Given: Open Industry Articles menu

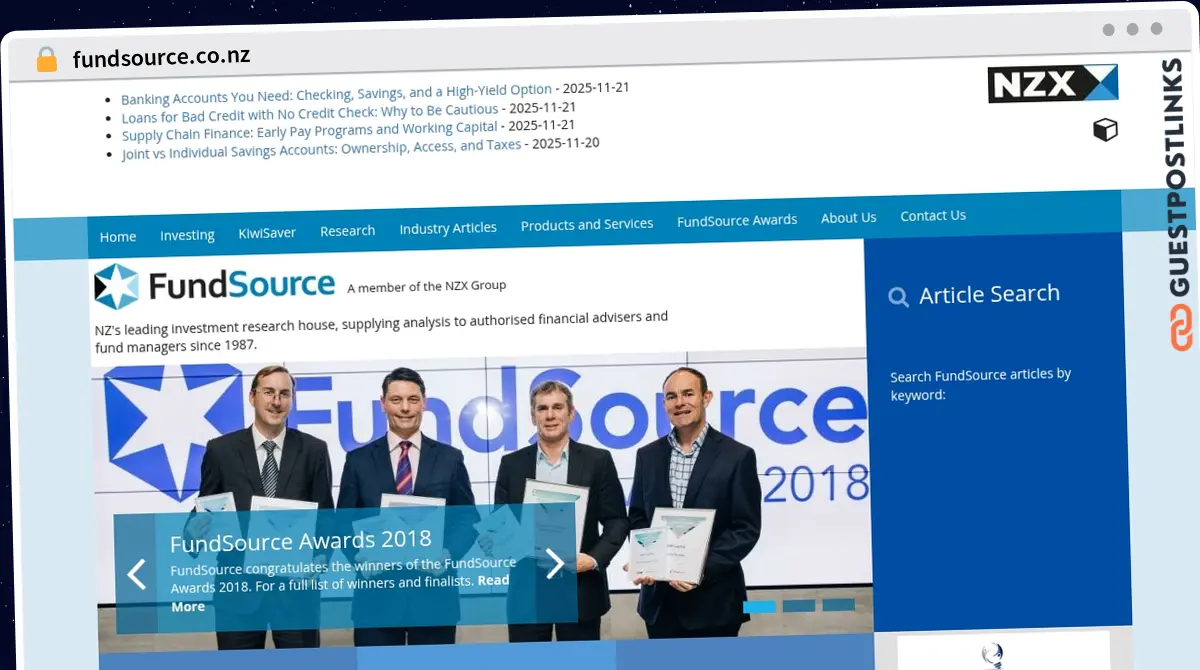Looking at the screenshot, I should coord(448,228).
